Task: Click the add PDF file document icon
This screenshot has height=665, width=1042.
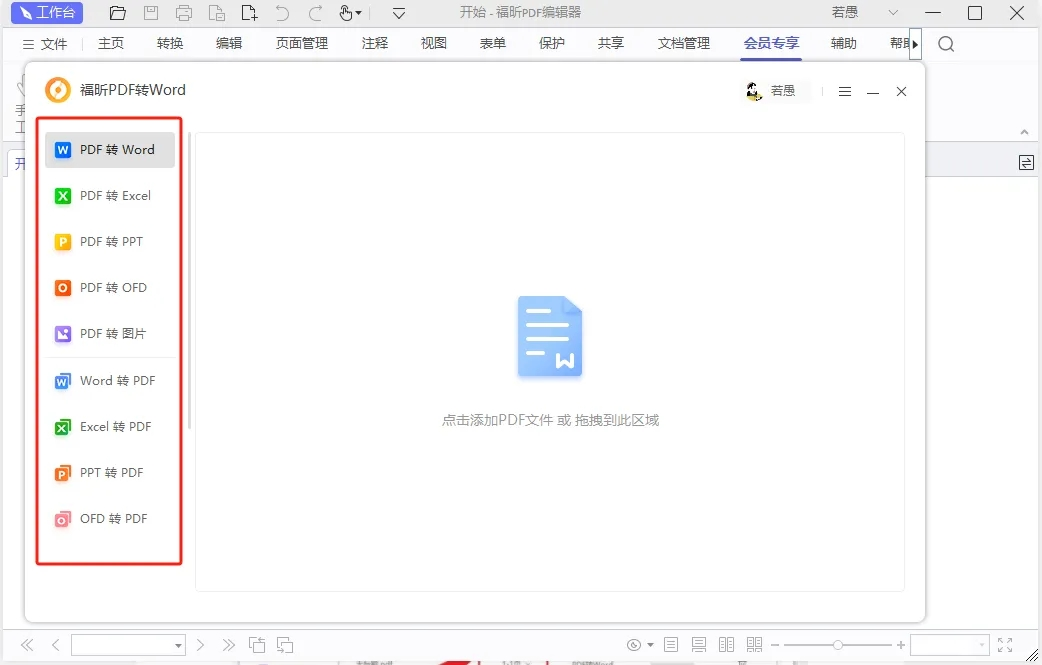Action: tap(550, 337)
